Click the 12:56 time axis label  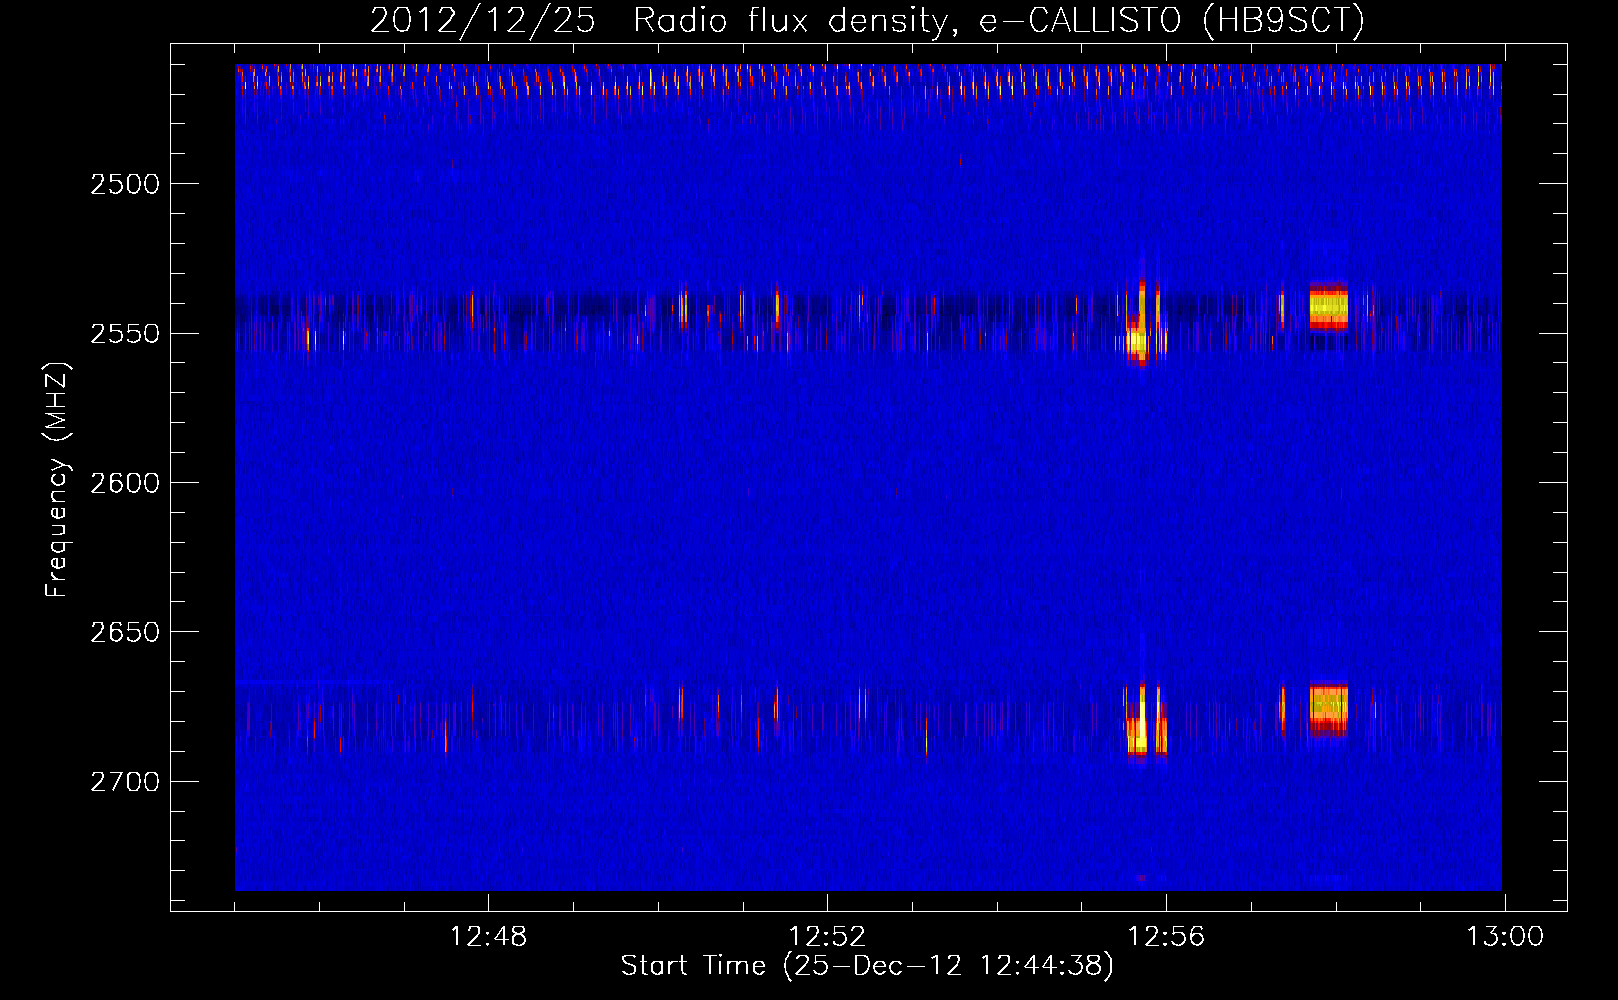[x=1166, y=937]
